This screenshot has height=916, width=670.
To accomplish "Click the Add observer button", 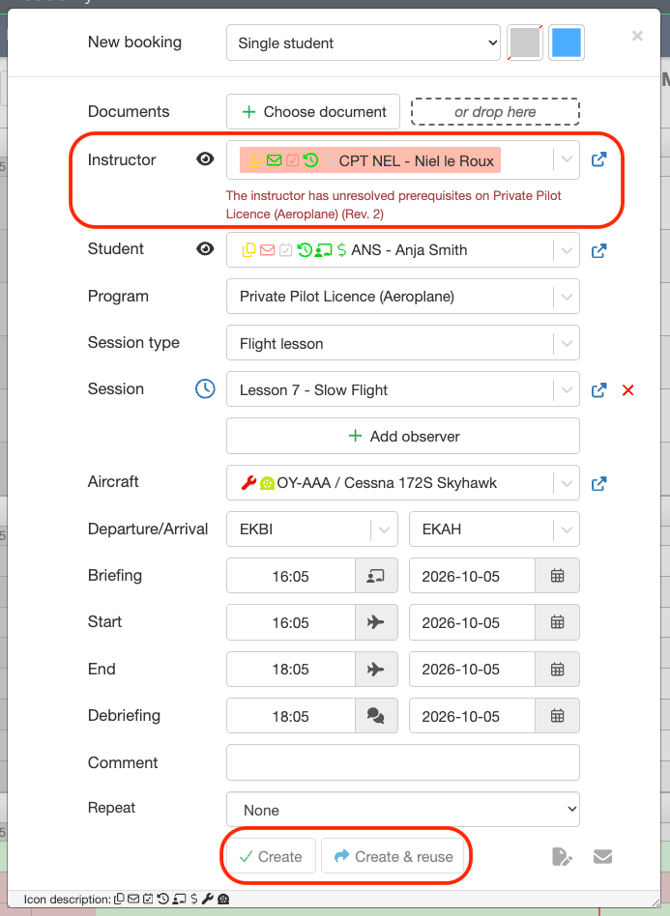I will 403,436.
